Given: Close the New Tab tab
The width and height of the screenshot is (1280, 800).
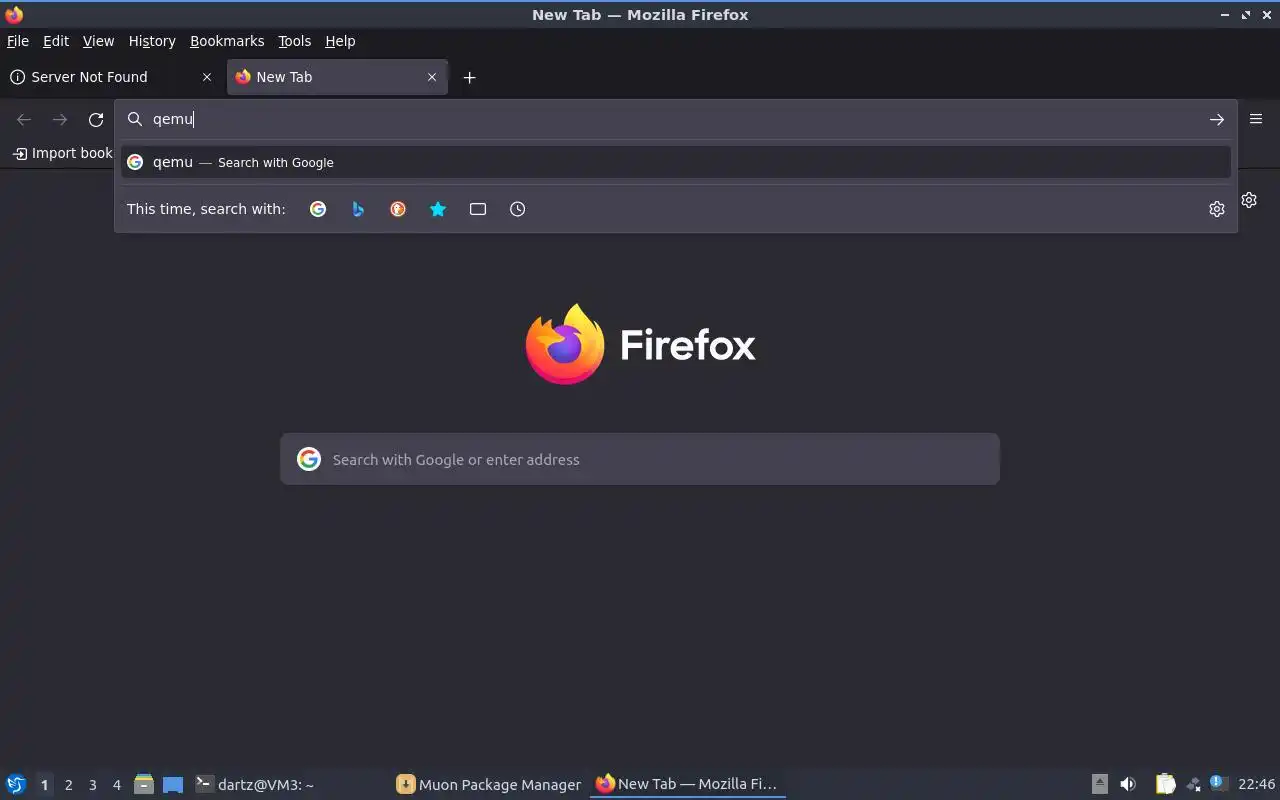Looking at the screenshot, I should tap(432, 77).
